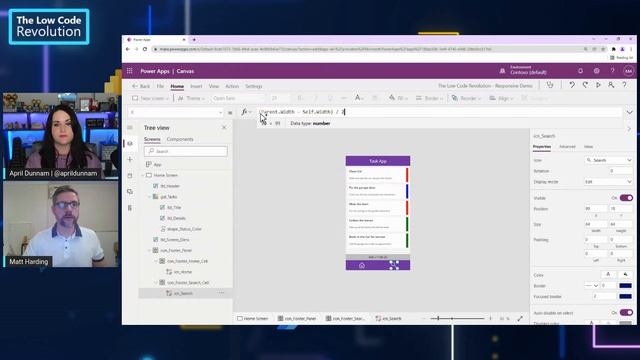Switch to the Advanced properties tab
640x360 pixels.
coord(567,147)
